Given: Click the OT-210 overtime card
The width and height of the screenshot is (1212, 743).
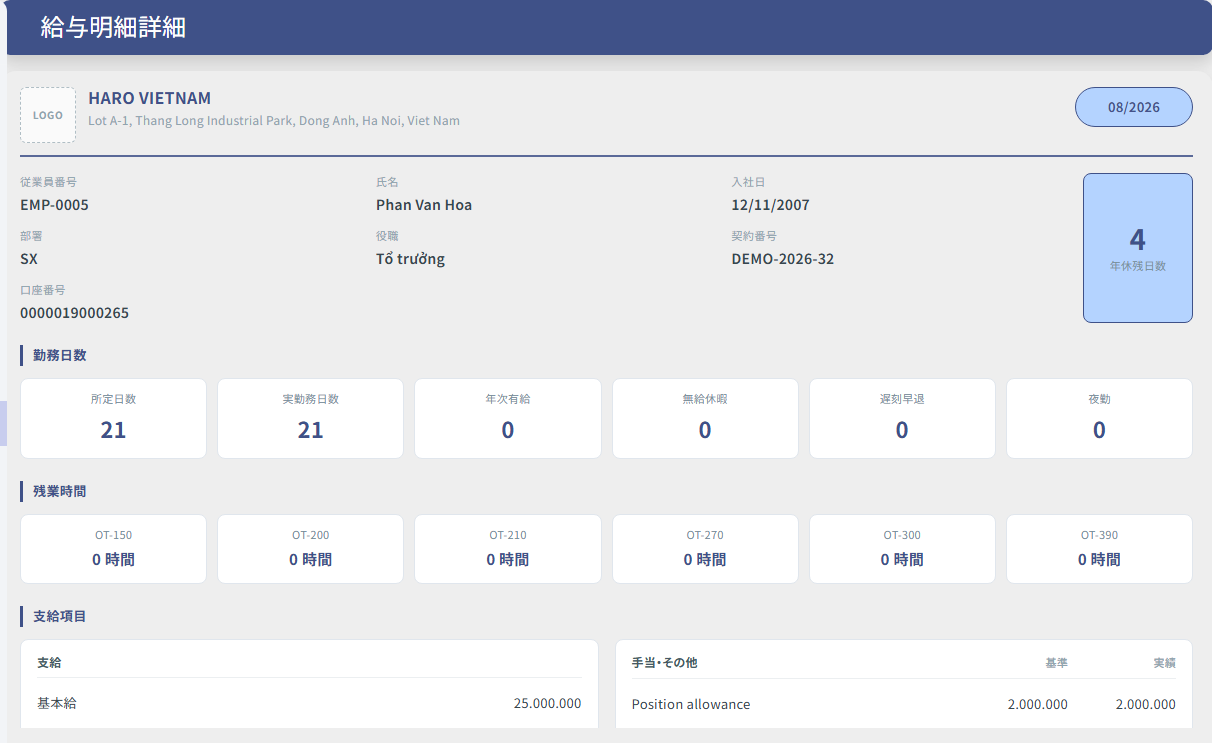Looking at the screenshot, I should click(508, 549).
